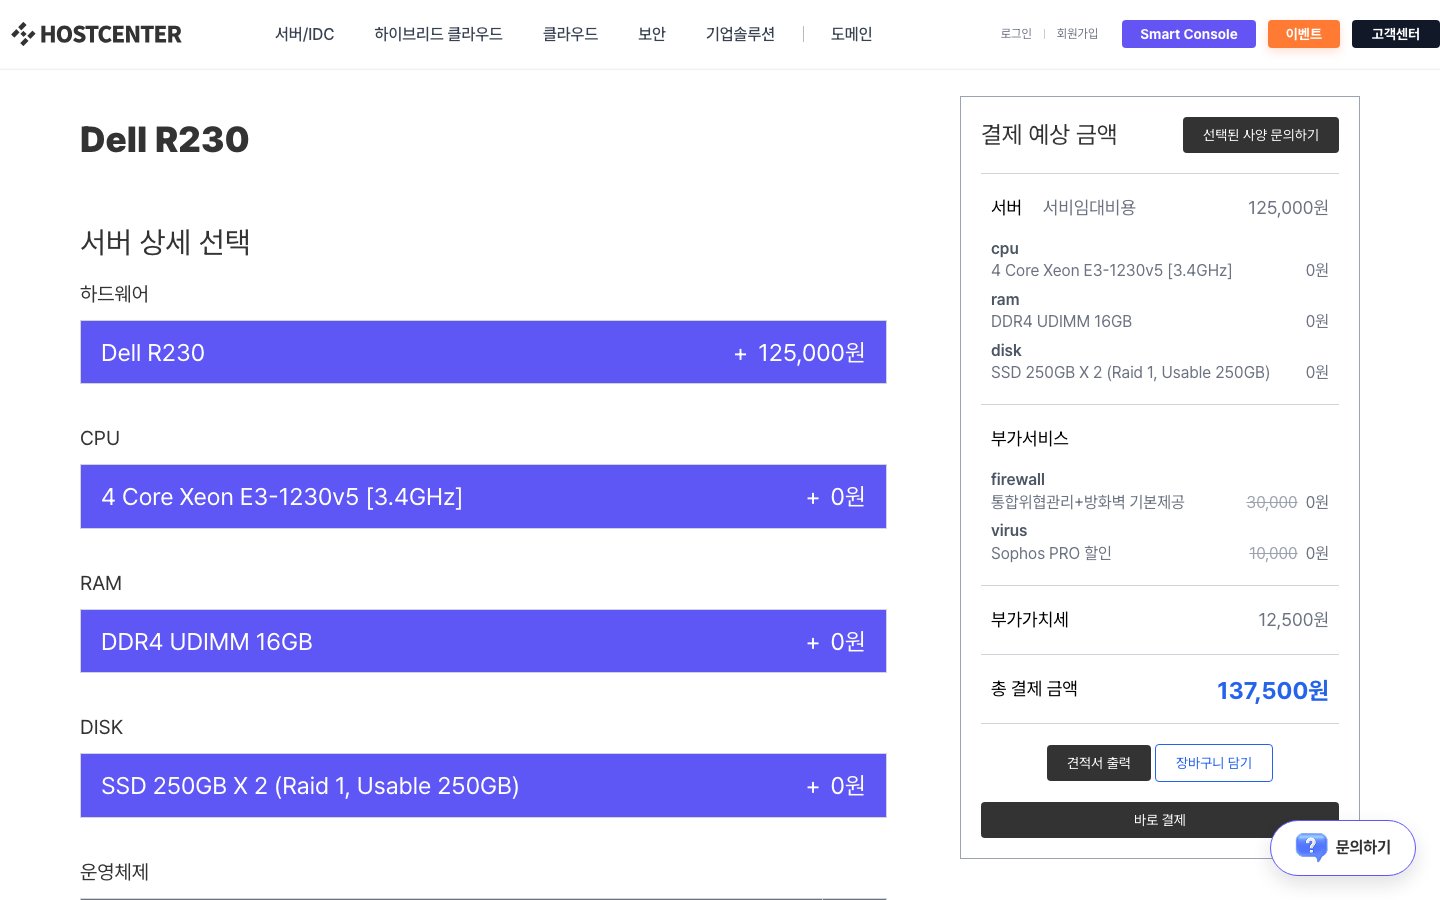
Task: Click the 총 결제 금액 label
Action: [x=1034, y=688]
